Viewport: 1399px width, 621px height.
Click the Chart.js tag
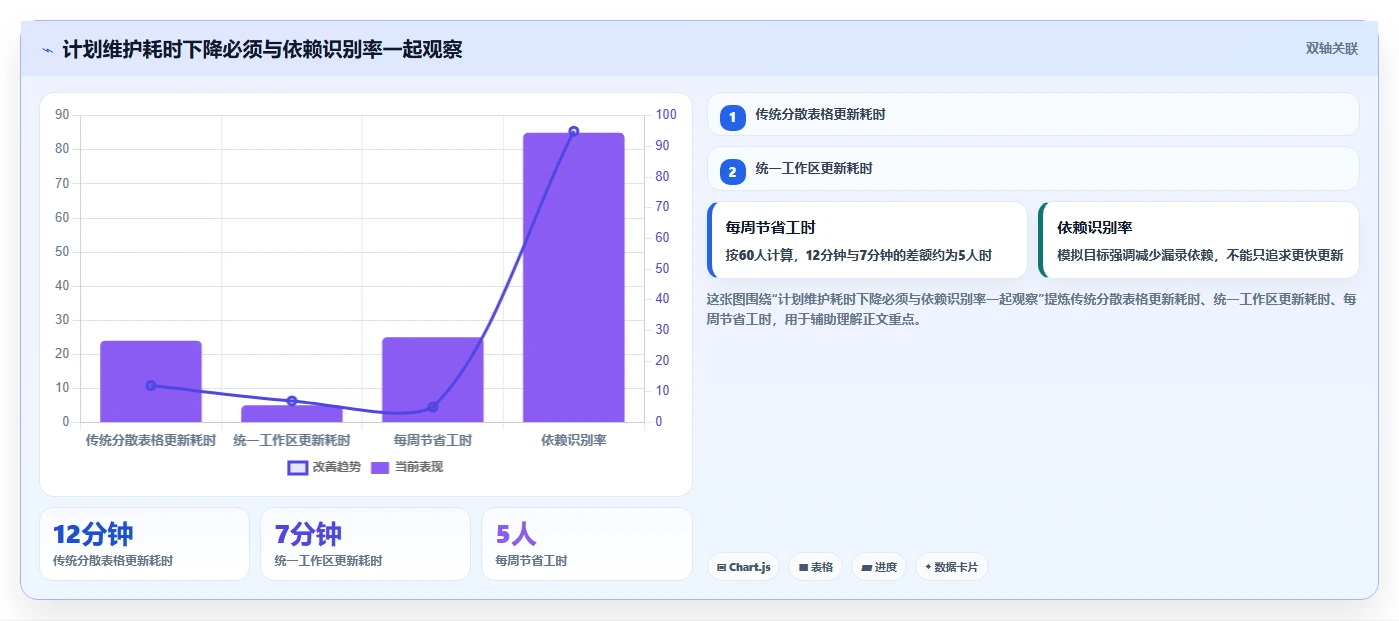coord(744,567)
